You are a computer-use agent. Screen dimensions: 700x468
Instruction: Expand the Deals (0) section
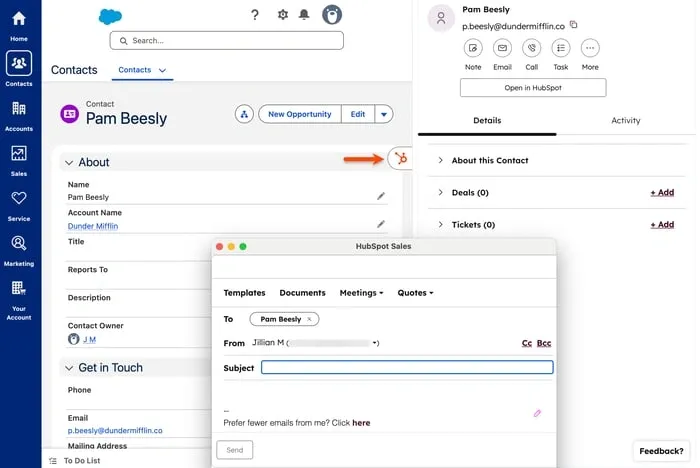pyautogui.click(x=441, y=192)
